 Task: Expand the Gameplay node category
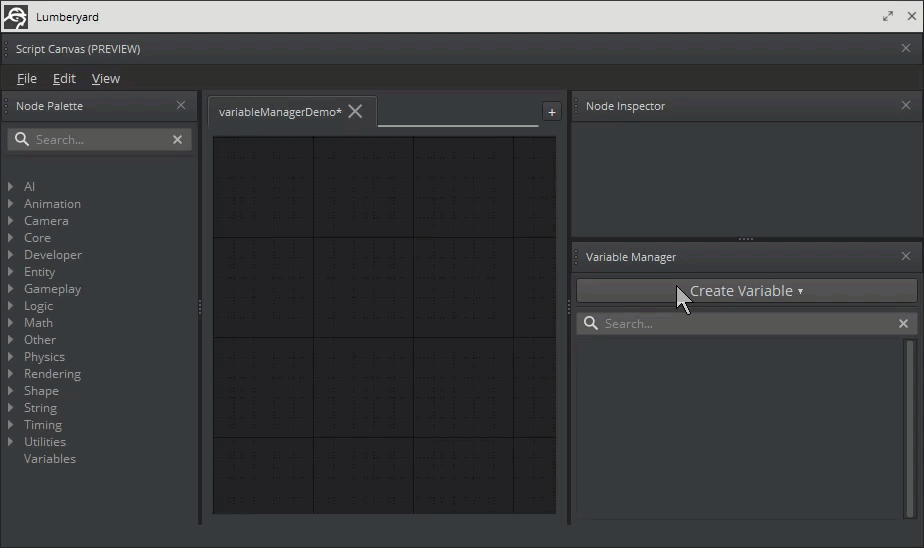10,288
